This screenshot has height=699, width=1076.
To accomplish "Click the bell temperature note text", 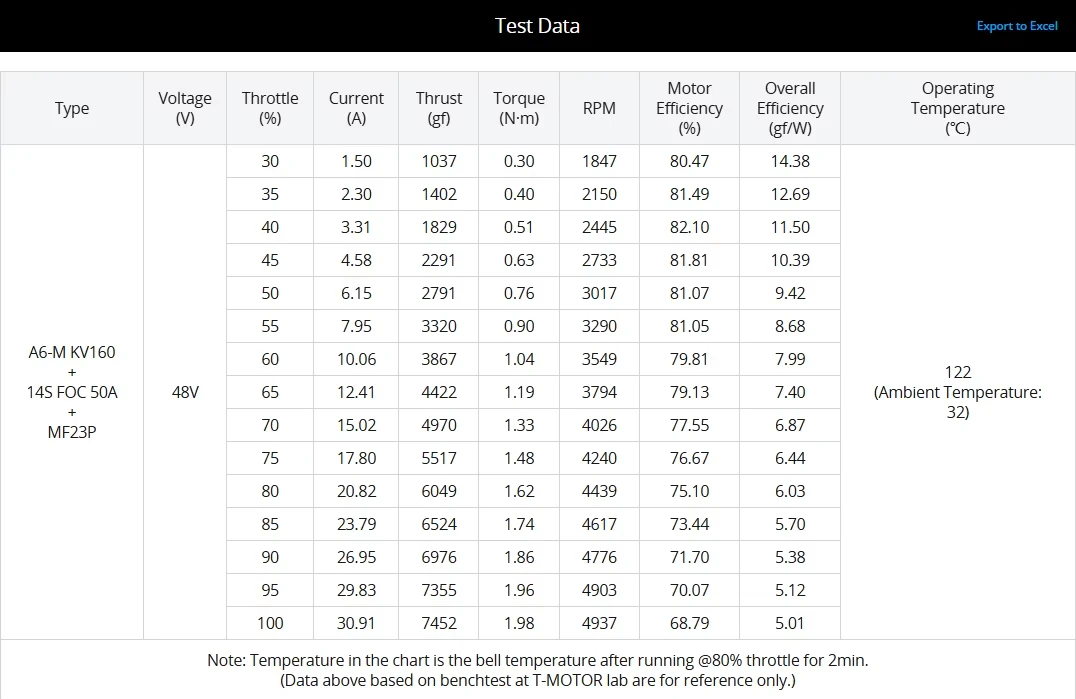I will tap(537, 661).
